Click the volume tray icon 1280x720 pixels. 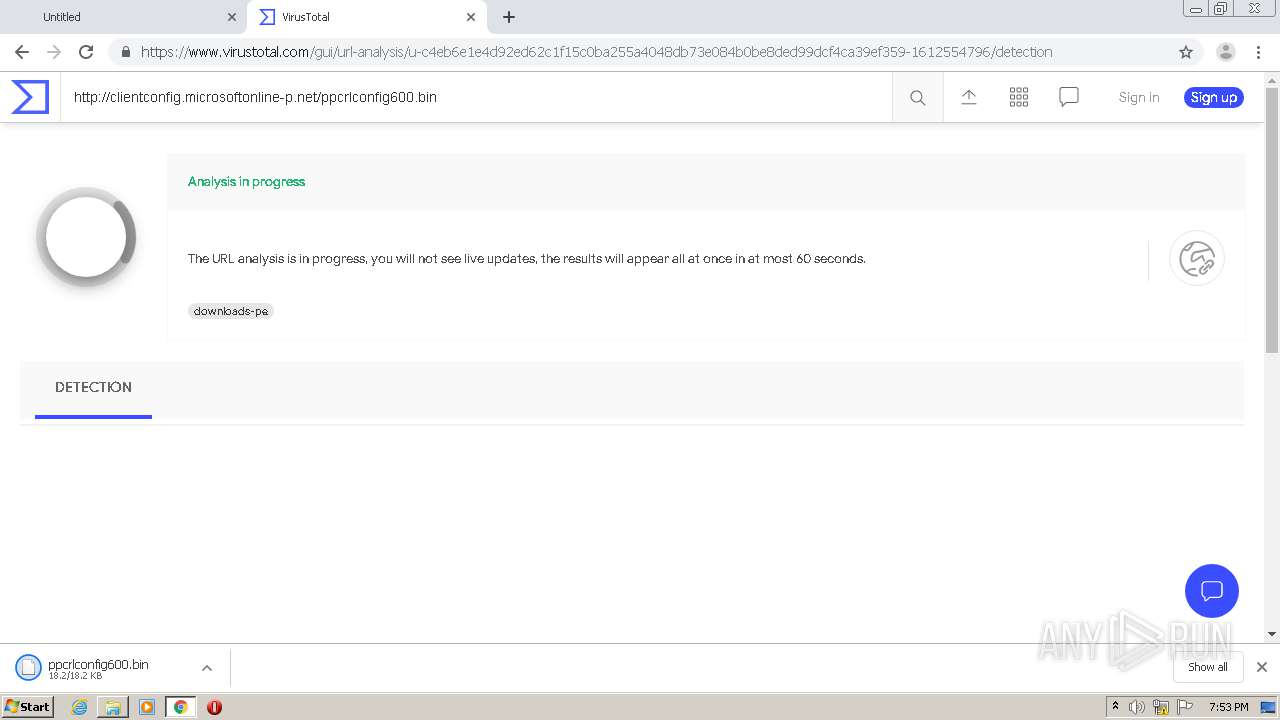tap(1137, 707)
